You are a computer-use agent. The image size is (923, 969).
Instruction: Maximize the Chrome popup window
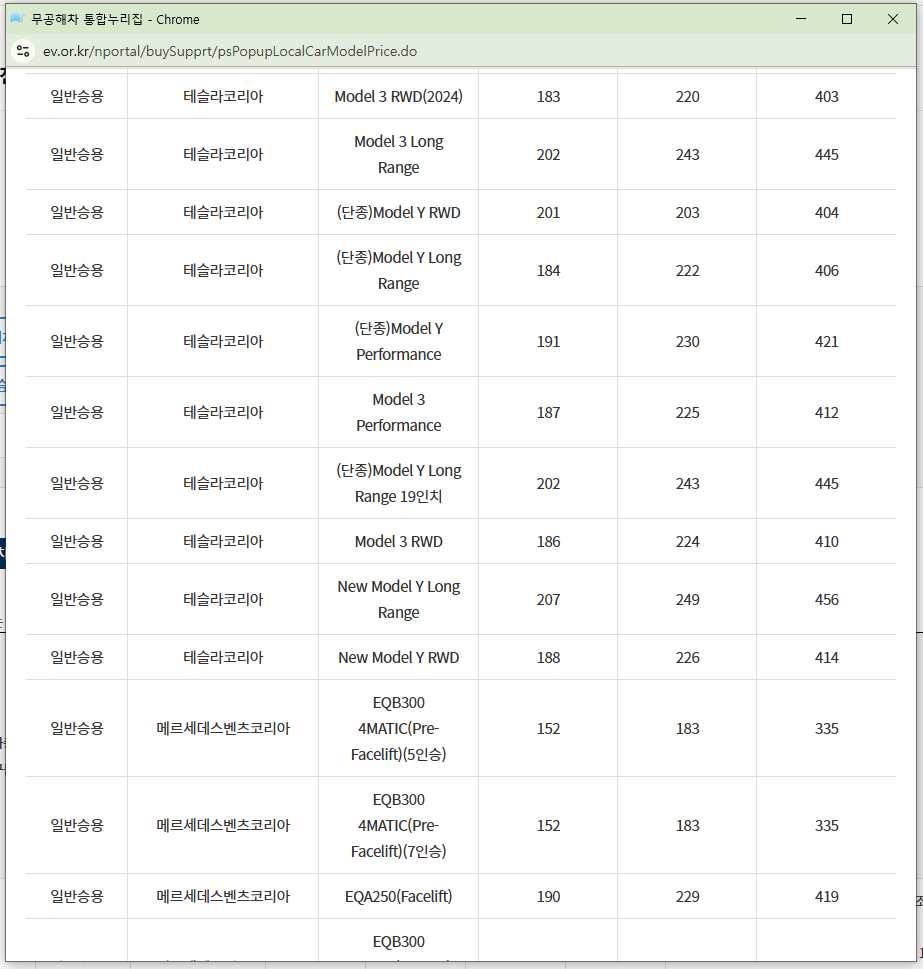(847, 19)
